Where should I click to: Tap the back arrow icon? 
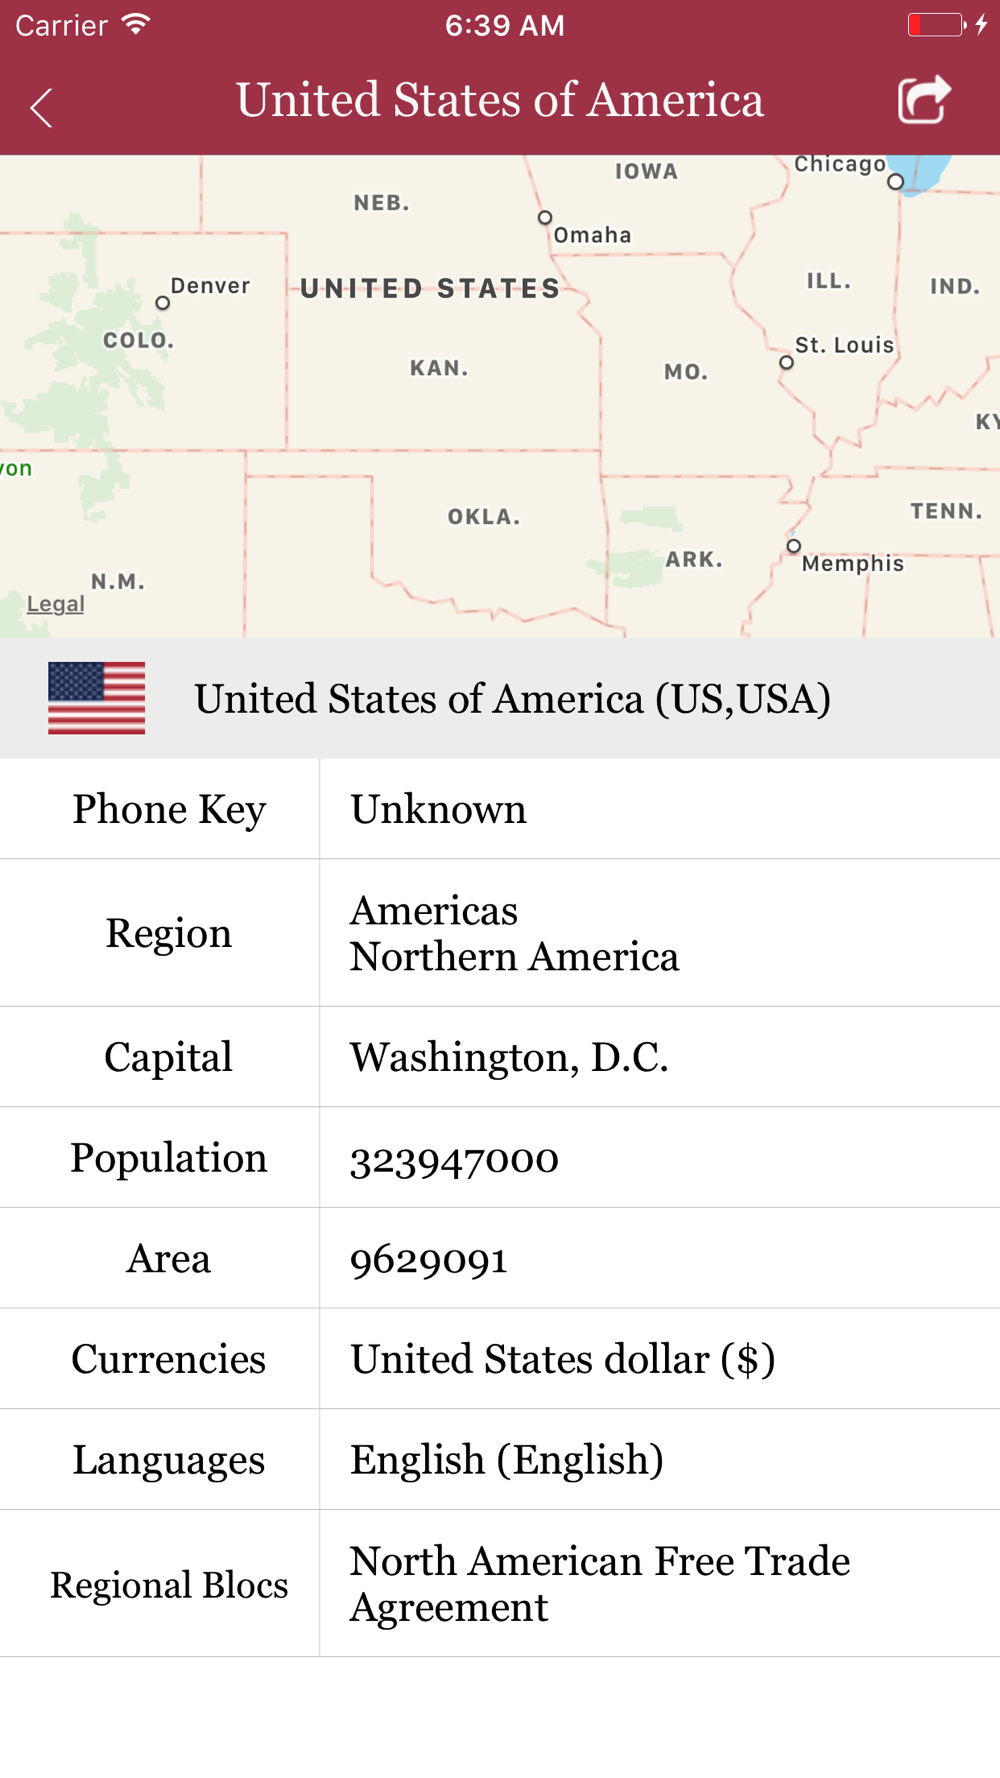click(x=41, y=107)
